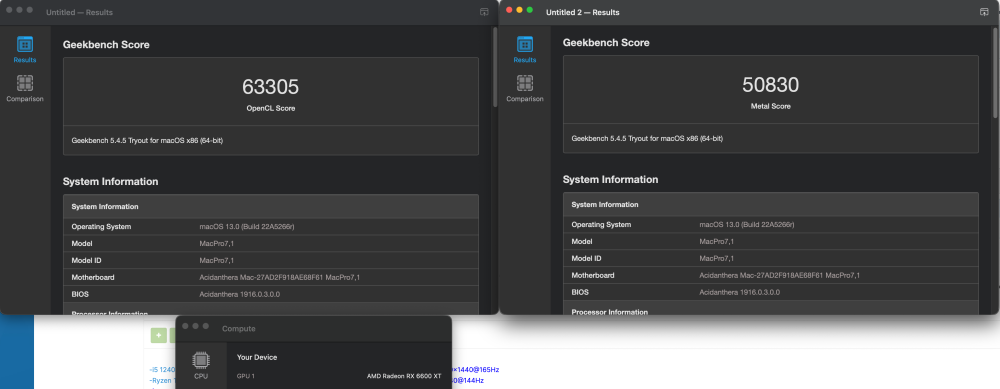The image size is (1000, 389).
Task: Close the Untitled Results window
Action: pyautogui.click(x=9, y=10)
